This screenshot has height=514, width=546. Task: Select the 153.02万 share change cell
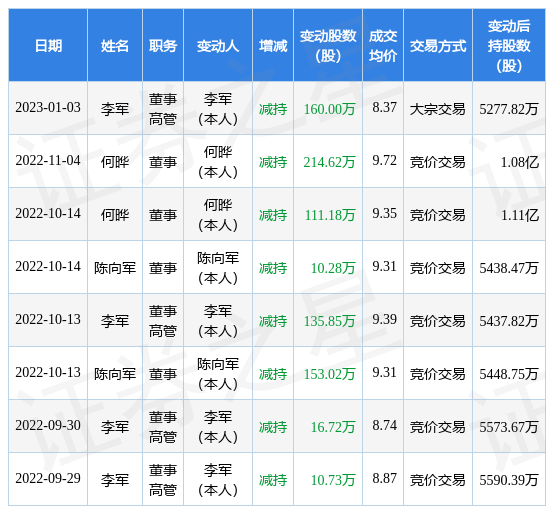click(329, 374)
